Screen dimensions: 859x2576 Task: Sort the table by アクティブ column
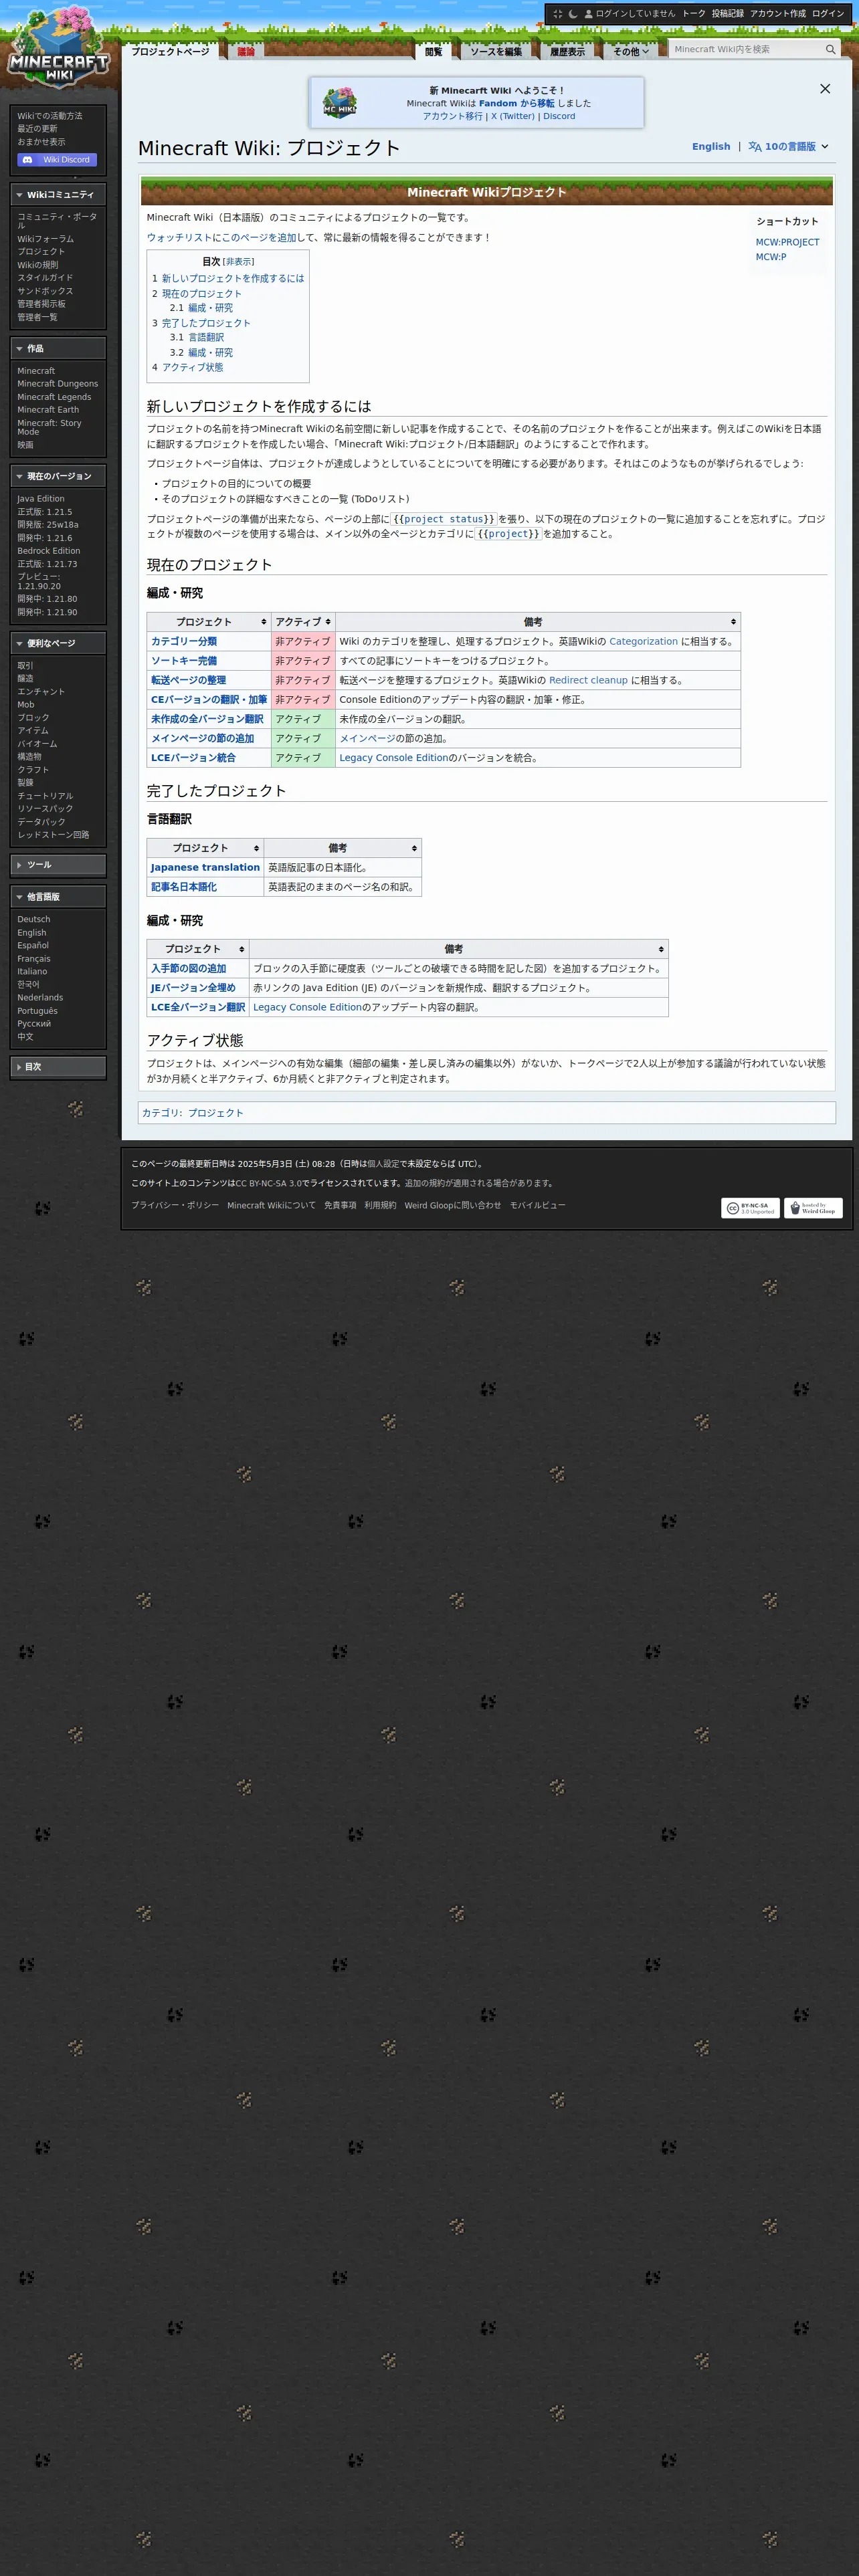point(303,622)
